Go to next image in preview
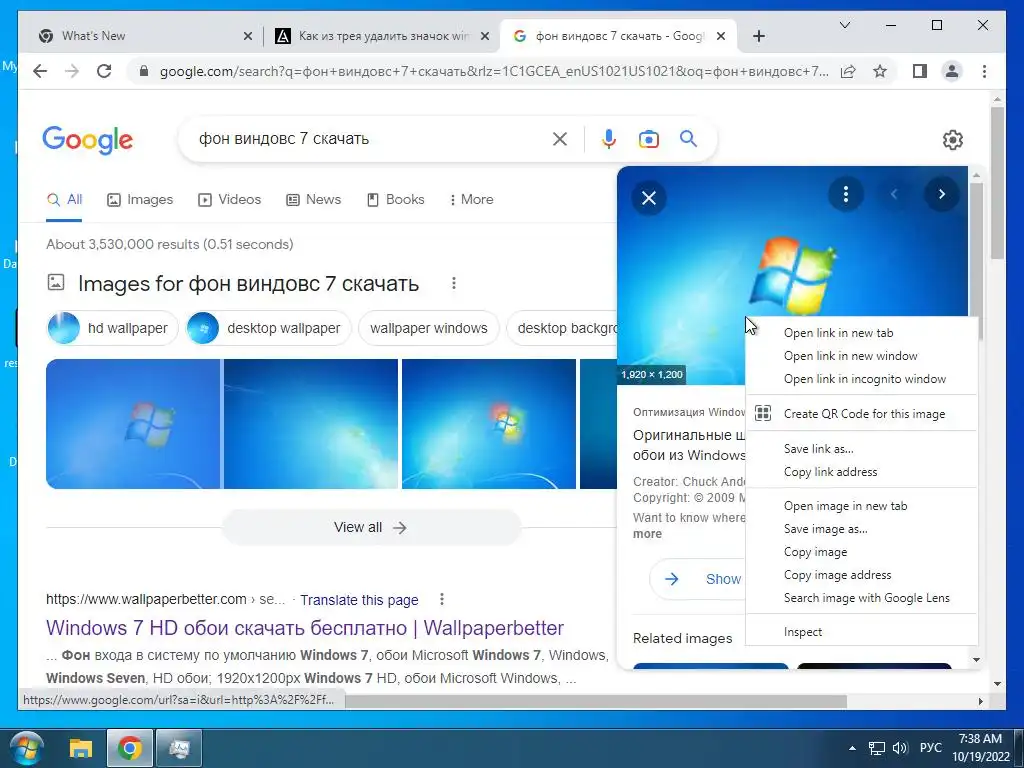 [942, 194]
